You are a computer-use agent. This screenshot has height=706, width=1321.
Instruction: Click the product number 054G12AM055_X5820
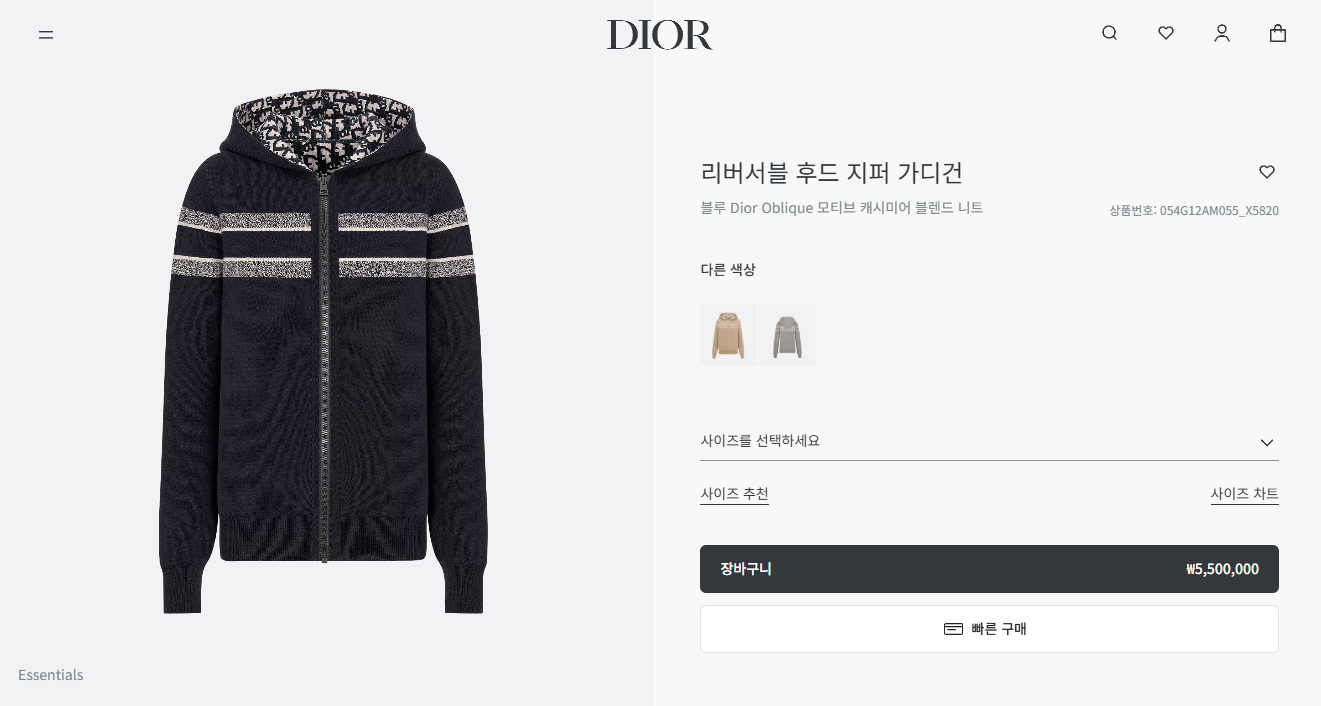[x=1219, y=211]
